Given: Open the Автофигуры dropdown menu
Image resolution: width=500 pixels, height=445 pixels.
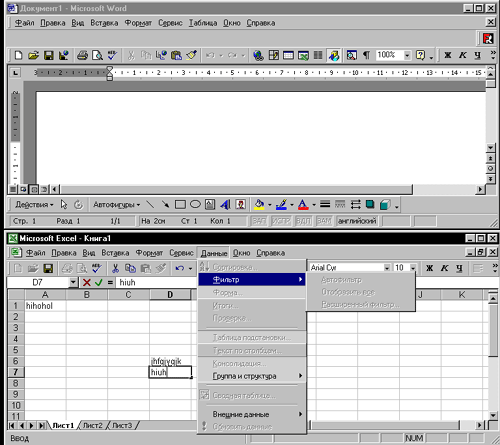Looking at the screenshot, I should 116,204.
